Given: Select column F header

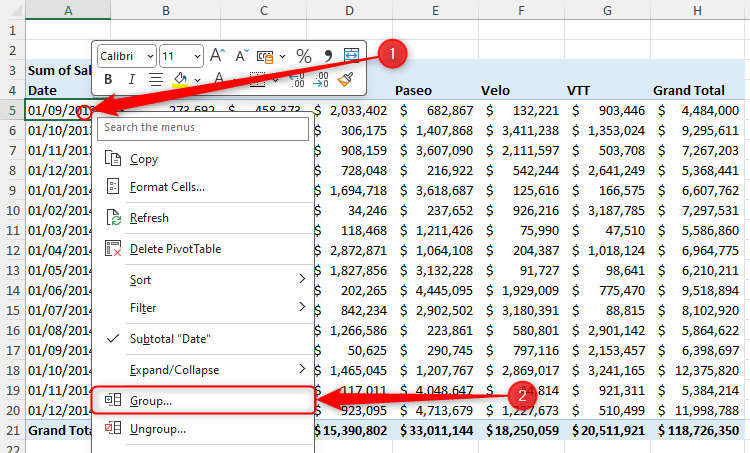Looking at the screenshot, I should click(521, 10).
